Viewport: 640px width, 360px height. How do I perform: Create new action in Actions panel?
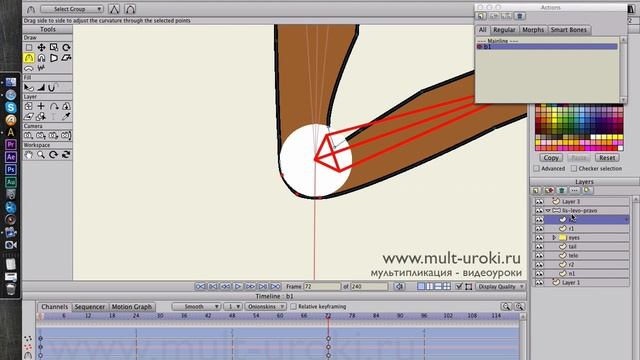482,16
